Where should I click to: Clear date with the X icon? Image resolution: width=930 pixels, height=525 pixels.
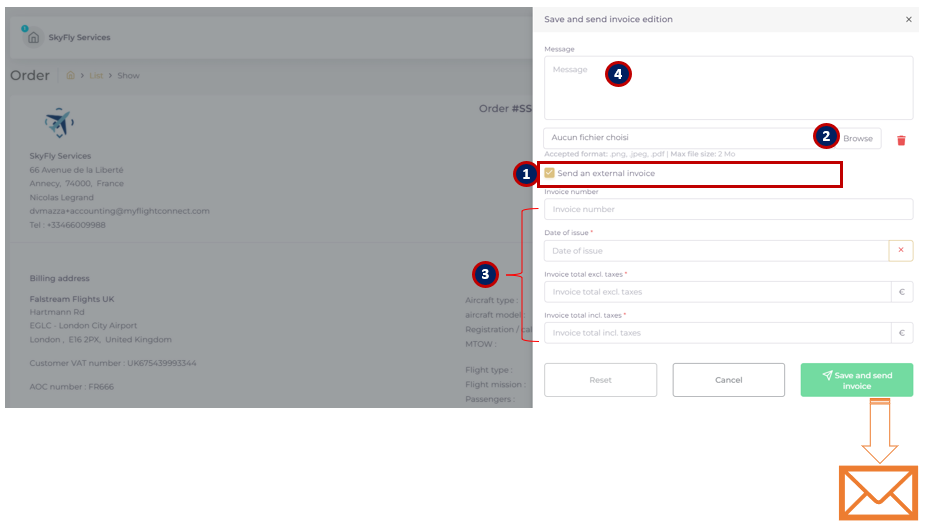900,251
